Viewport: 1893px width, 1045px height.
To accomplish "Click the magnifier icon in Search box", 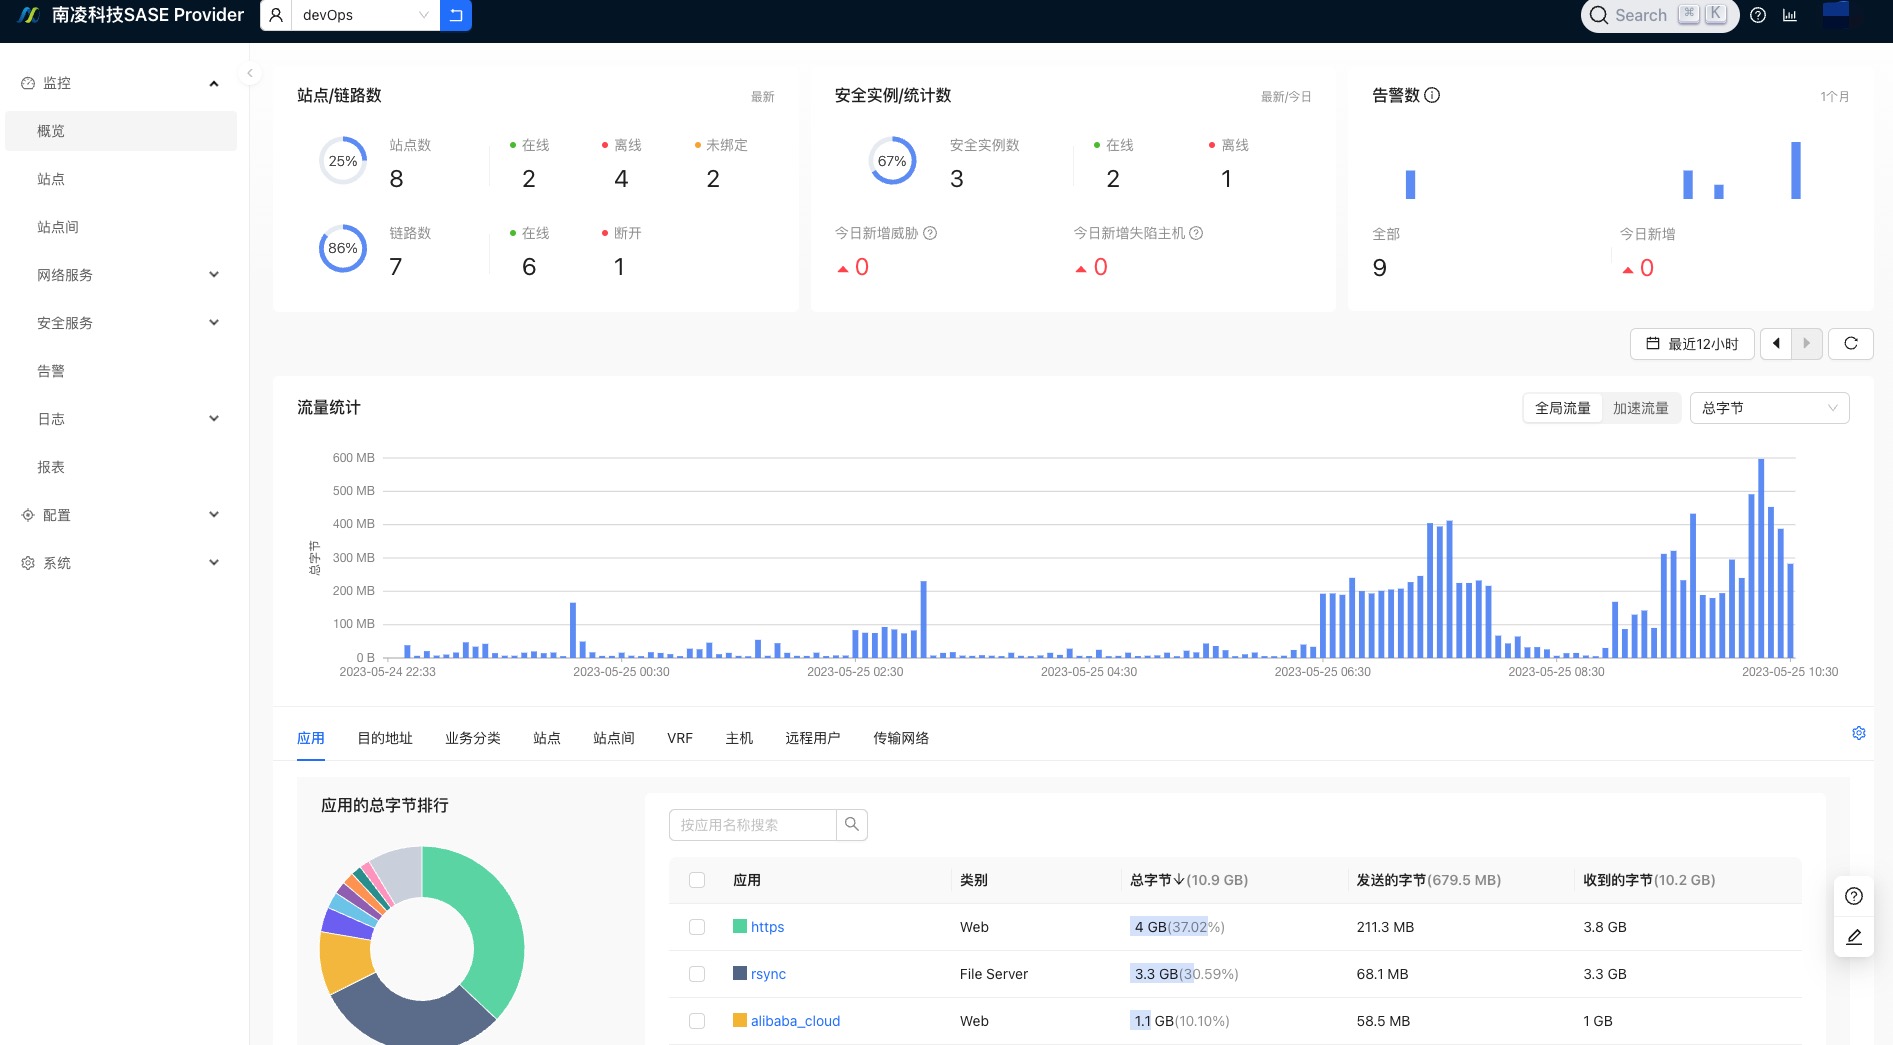I will click(x=1599, y=15).
